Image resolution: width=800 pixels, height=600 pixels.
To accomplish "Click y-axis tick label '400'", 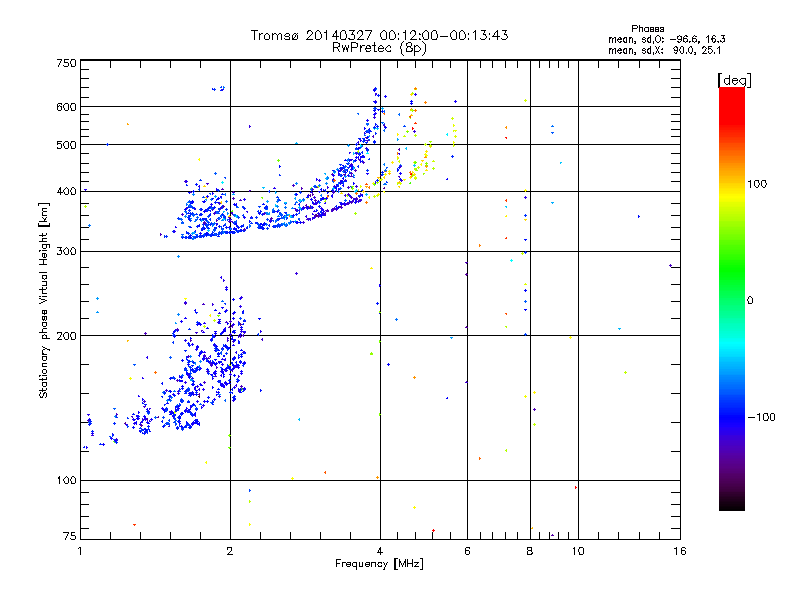I will pyautogui.click(x=66, y=191).
